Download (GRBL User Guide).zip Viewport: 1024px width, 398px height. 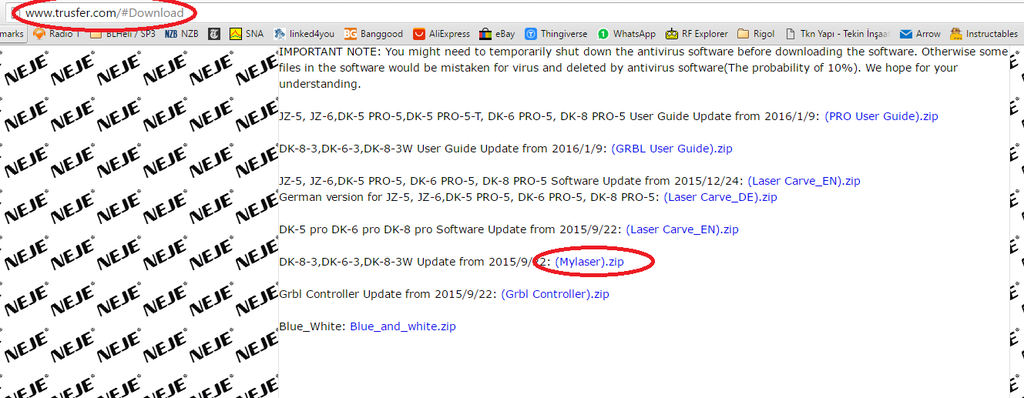tap(671, 148)
